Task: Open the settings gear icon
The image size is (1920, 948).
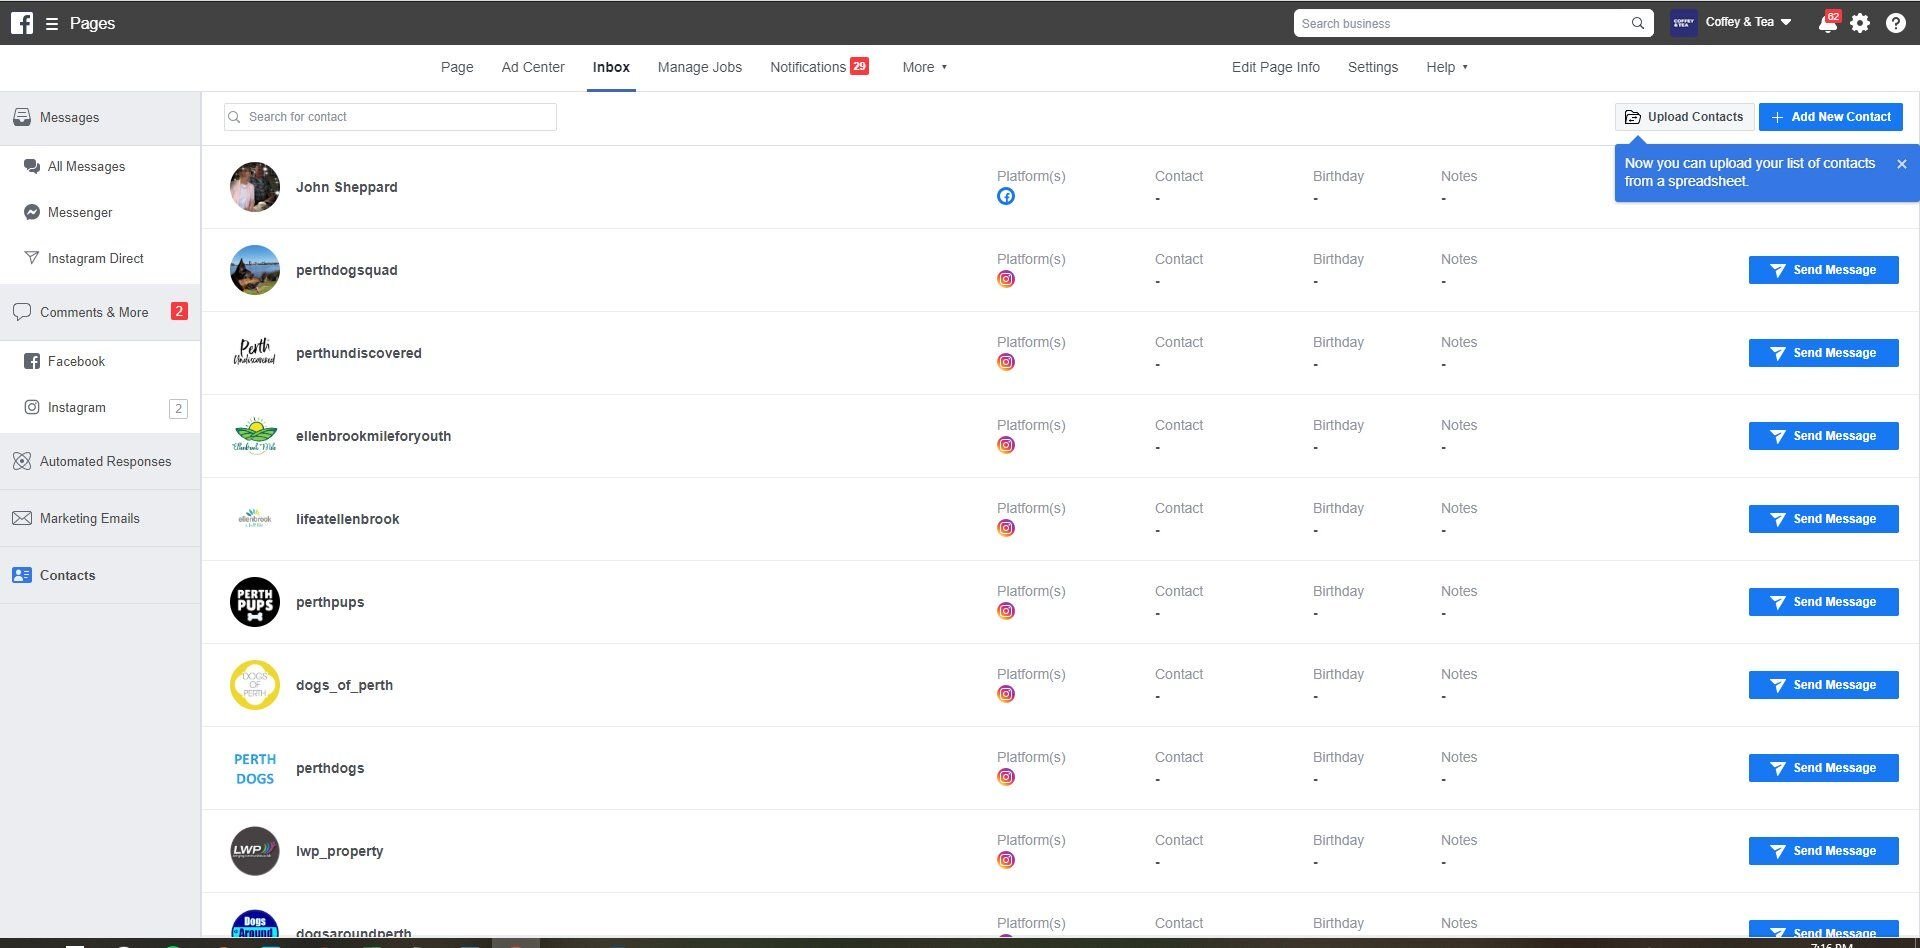Action: click(1860, 23)
